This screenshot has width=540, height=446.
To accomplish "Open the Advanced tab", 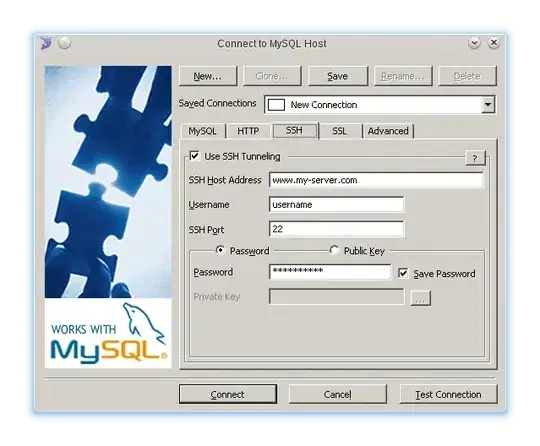I will point(388,131).
